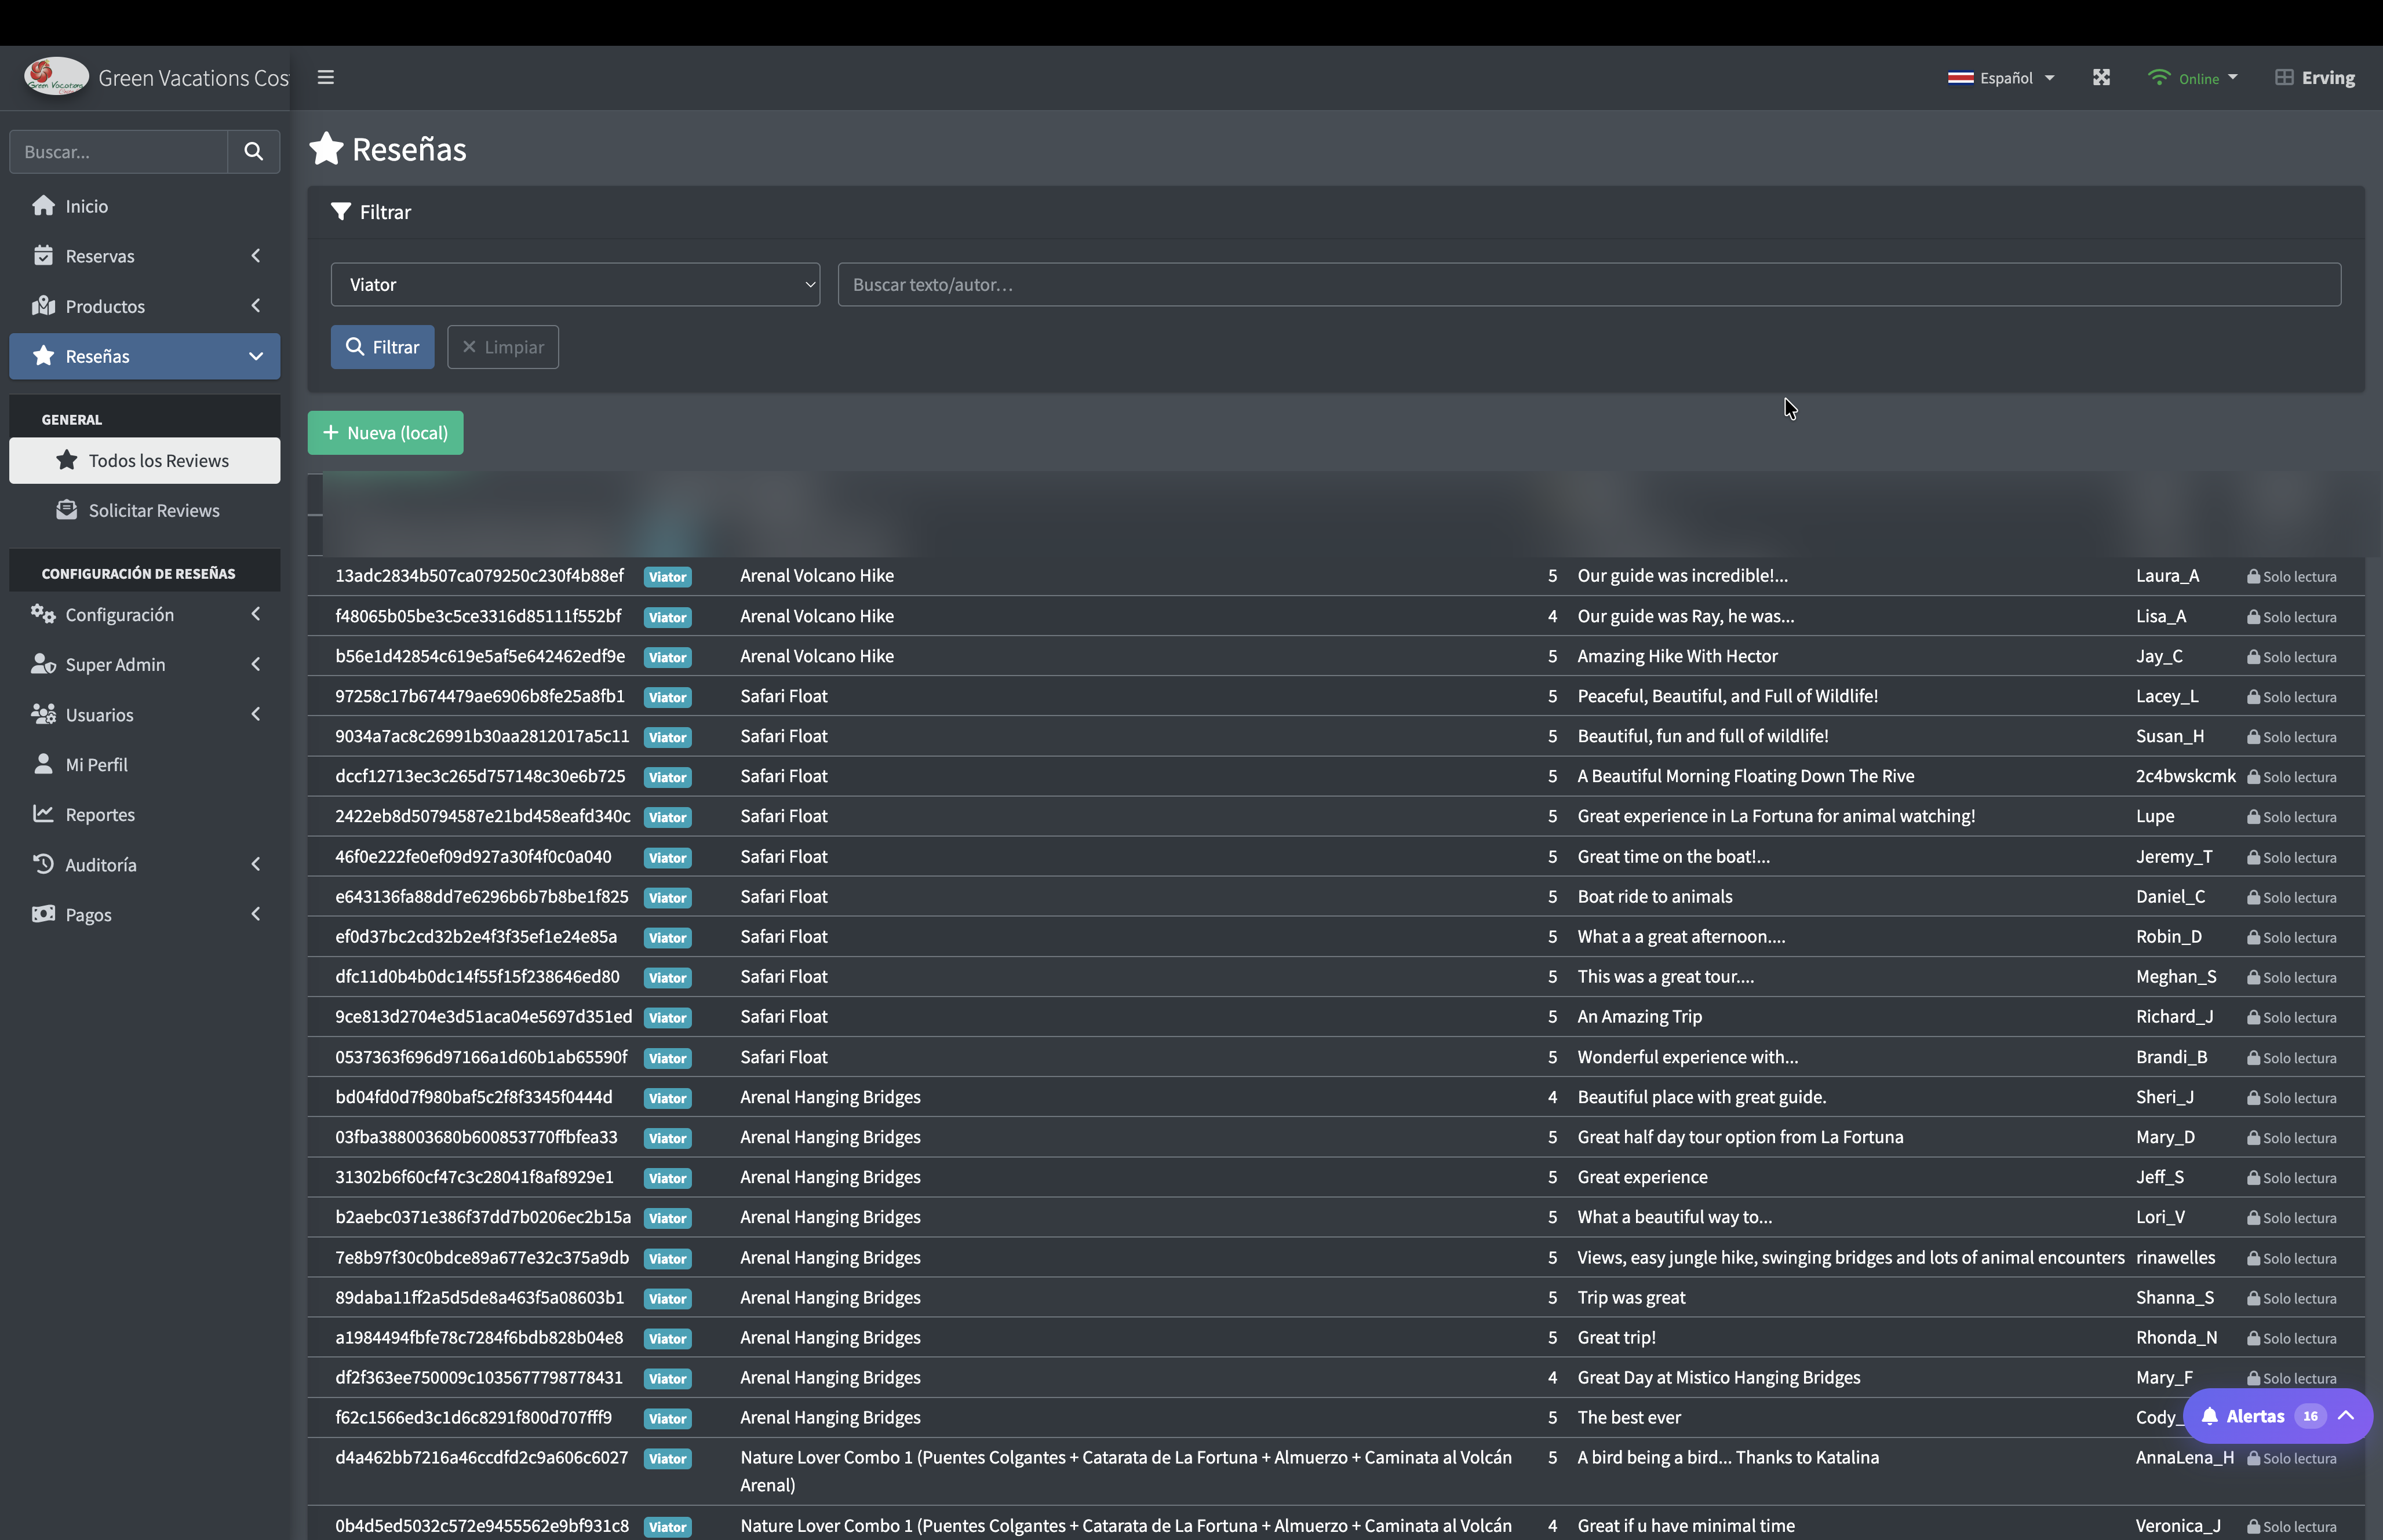
Task: Click the lock icon in Lisa_A row
Action: tap(2253, 617)
